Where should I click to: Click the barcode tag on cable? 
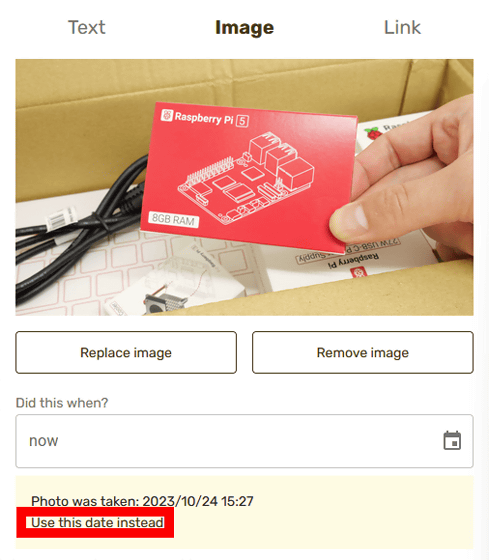coord(60,219)
